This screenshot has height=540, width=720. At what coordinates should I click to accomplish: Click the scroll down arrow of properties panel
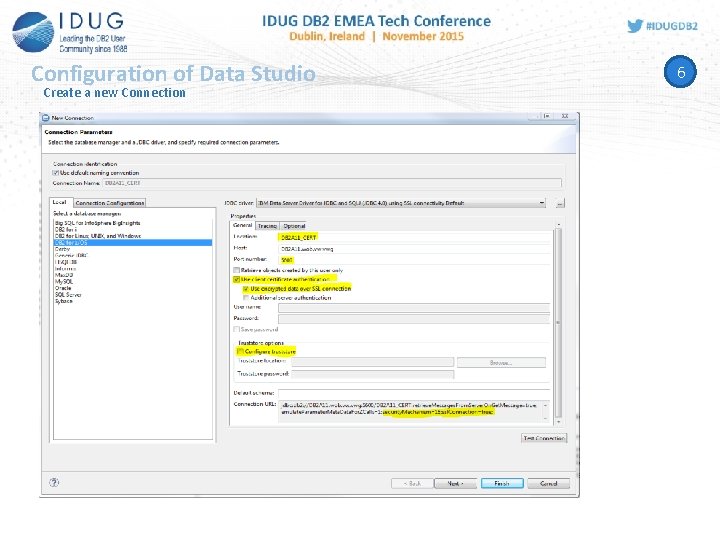tap(558, 422)
